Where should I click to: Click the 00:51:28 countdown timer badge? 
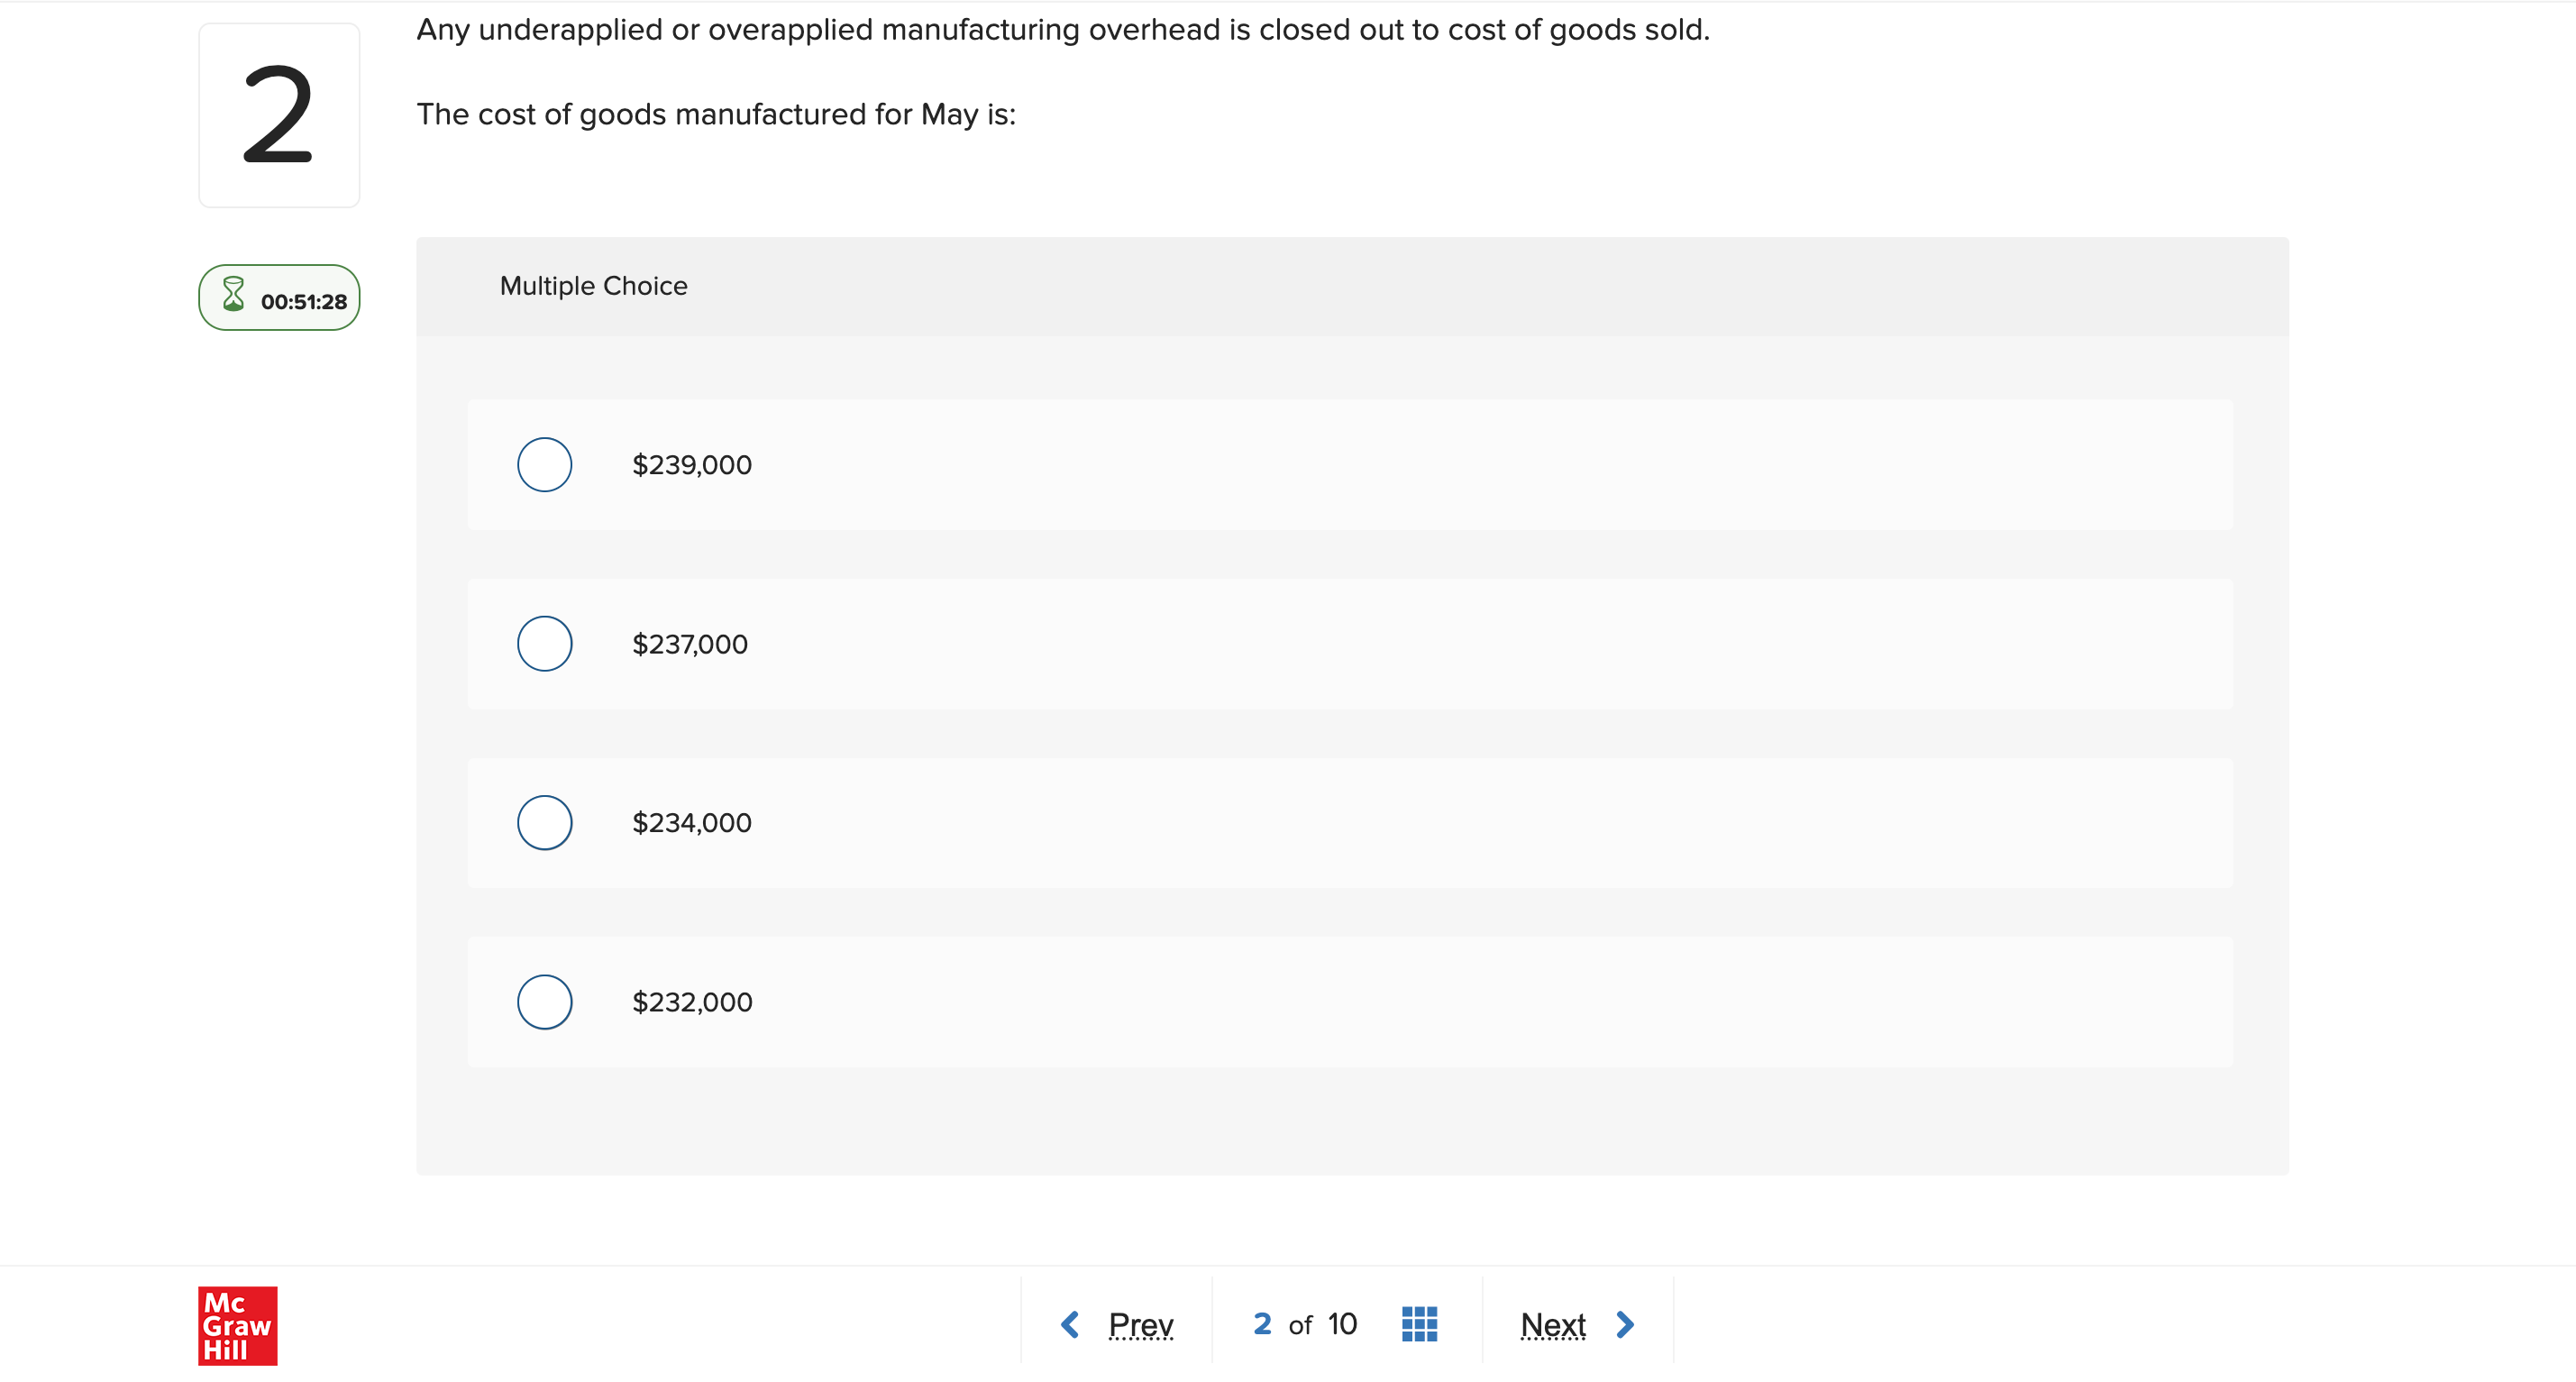pyautogui.click(x=279, y=298)
